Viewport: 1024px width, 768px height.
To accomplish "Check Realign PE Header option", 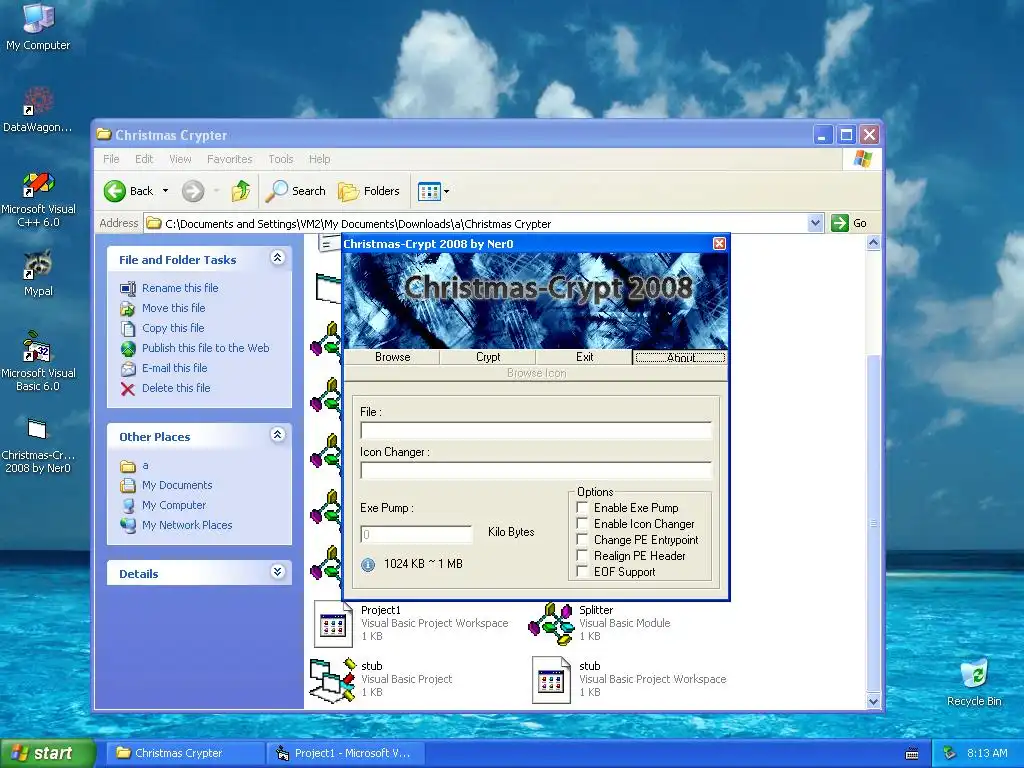I will coord(582,556).
